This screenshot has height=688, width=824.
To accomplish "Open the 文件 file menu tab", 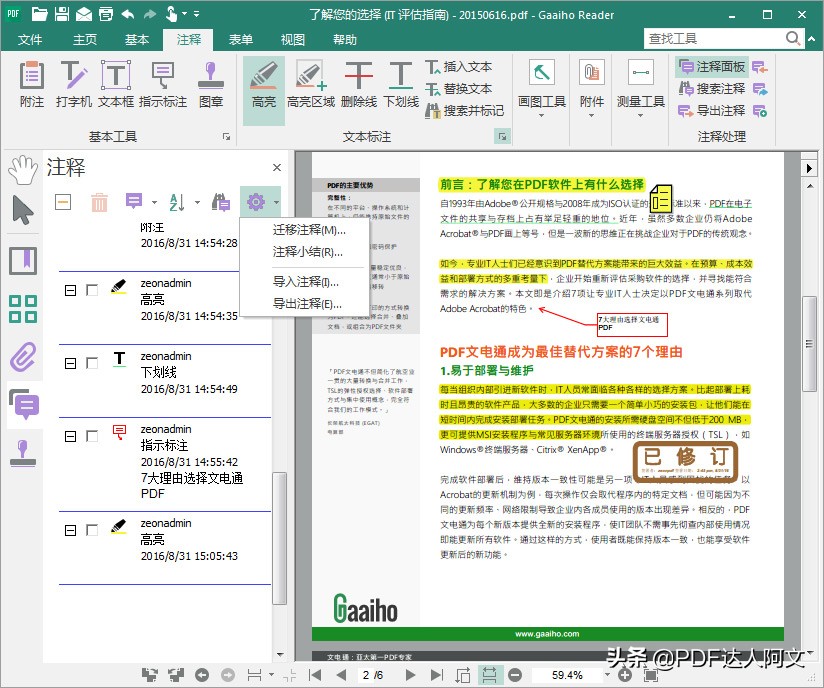I will 30,39.
